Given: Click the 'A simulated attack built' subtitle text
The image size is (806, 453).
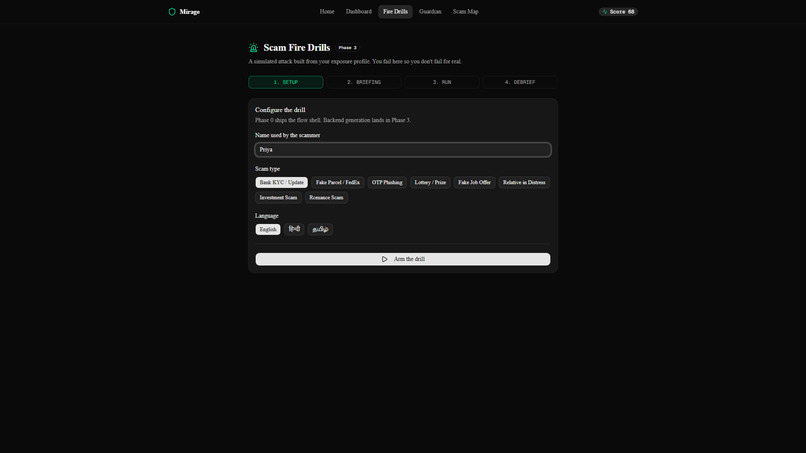Looking at the screenshot, I should coord(355,62).
